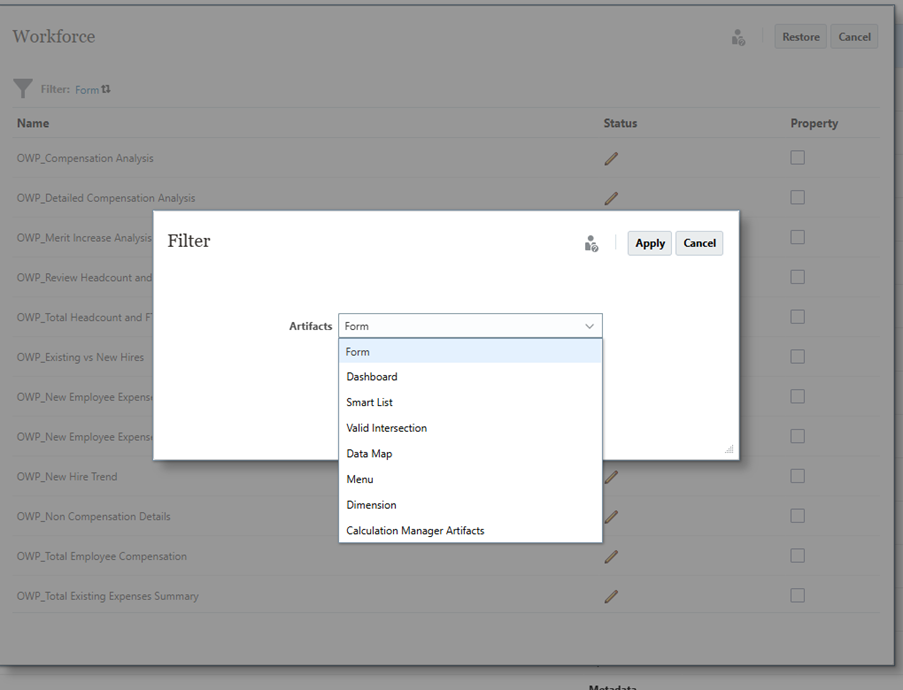Click pencil icon for OWP_Total Existing Expenses Summary
This screenshot has width=903, height=690.
pyautogui.click(x=611, y=596)
